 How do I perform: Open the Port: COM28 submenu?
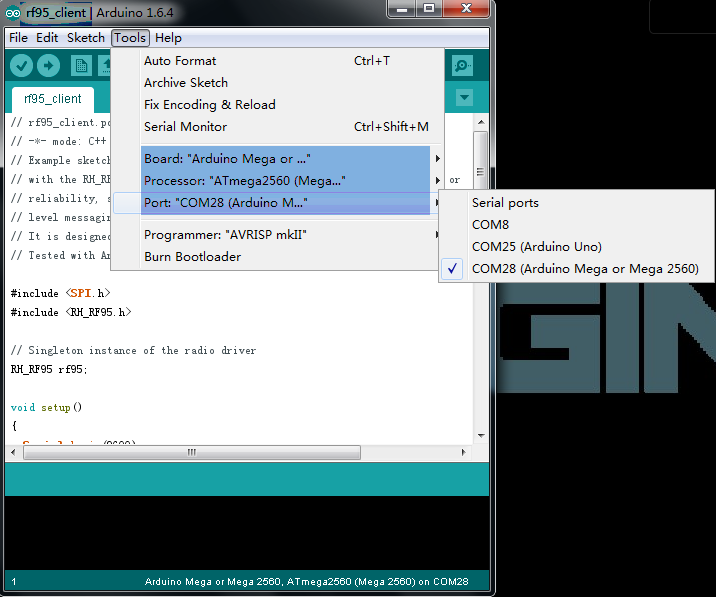point(277,202)
